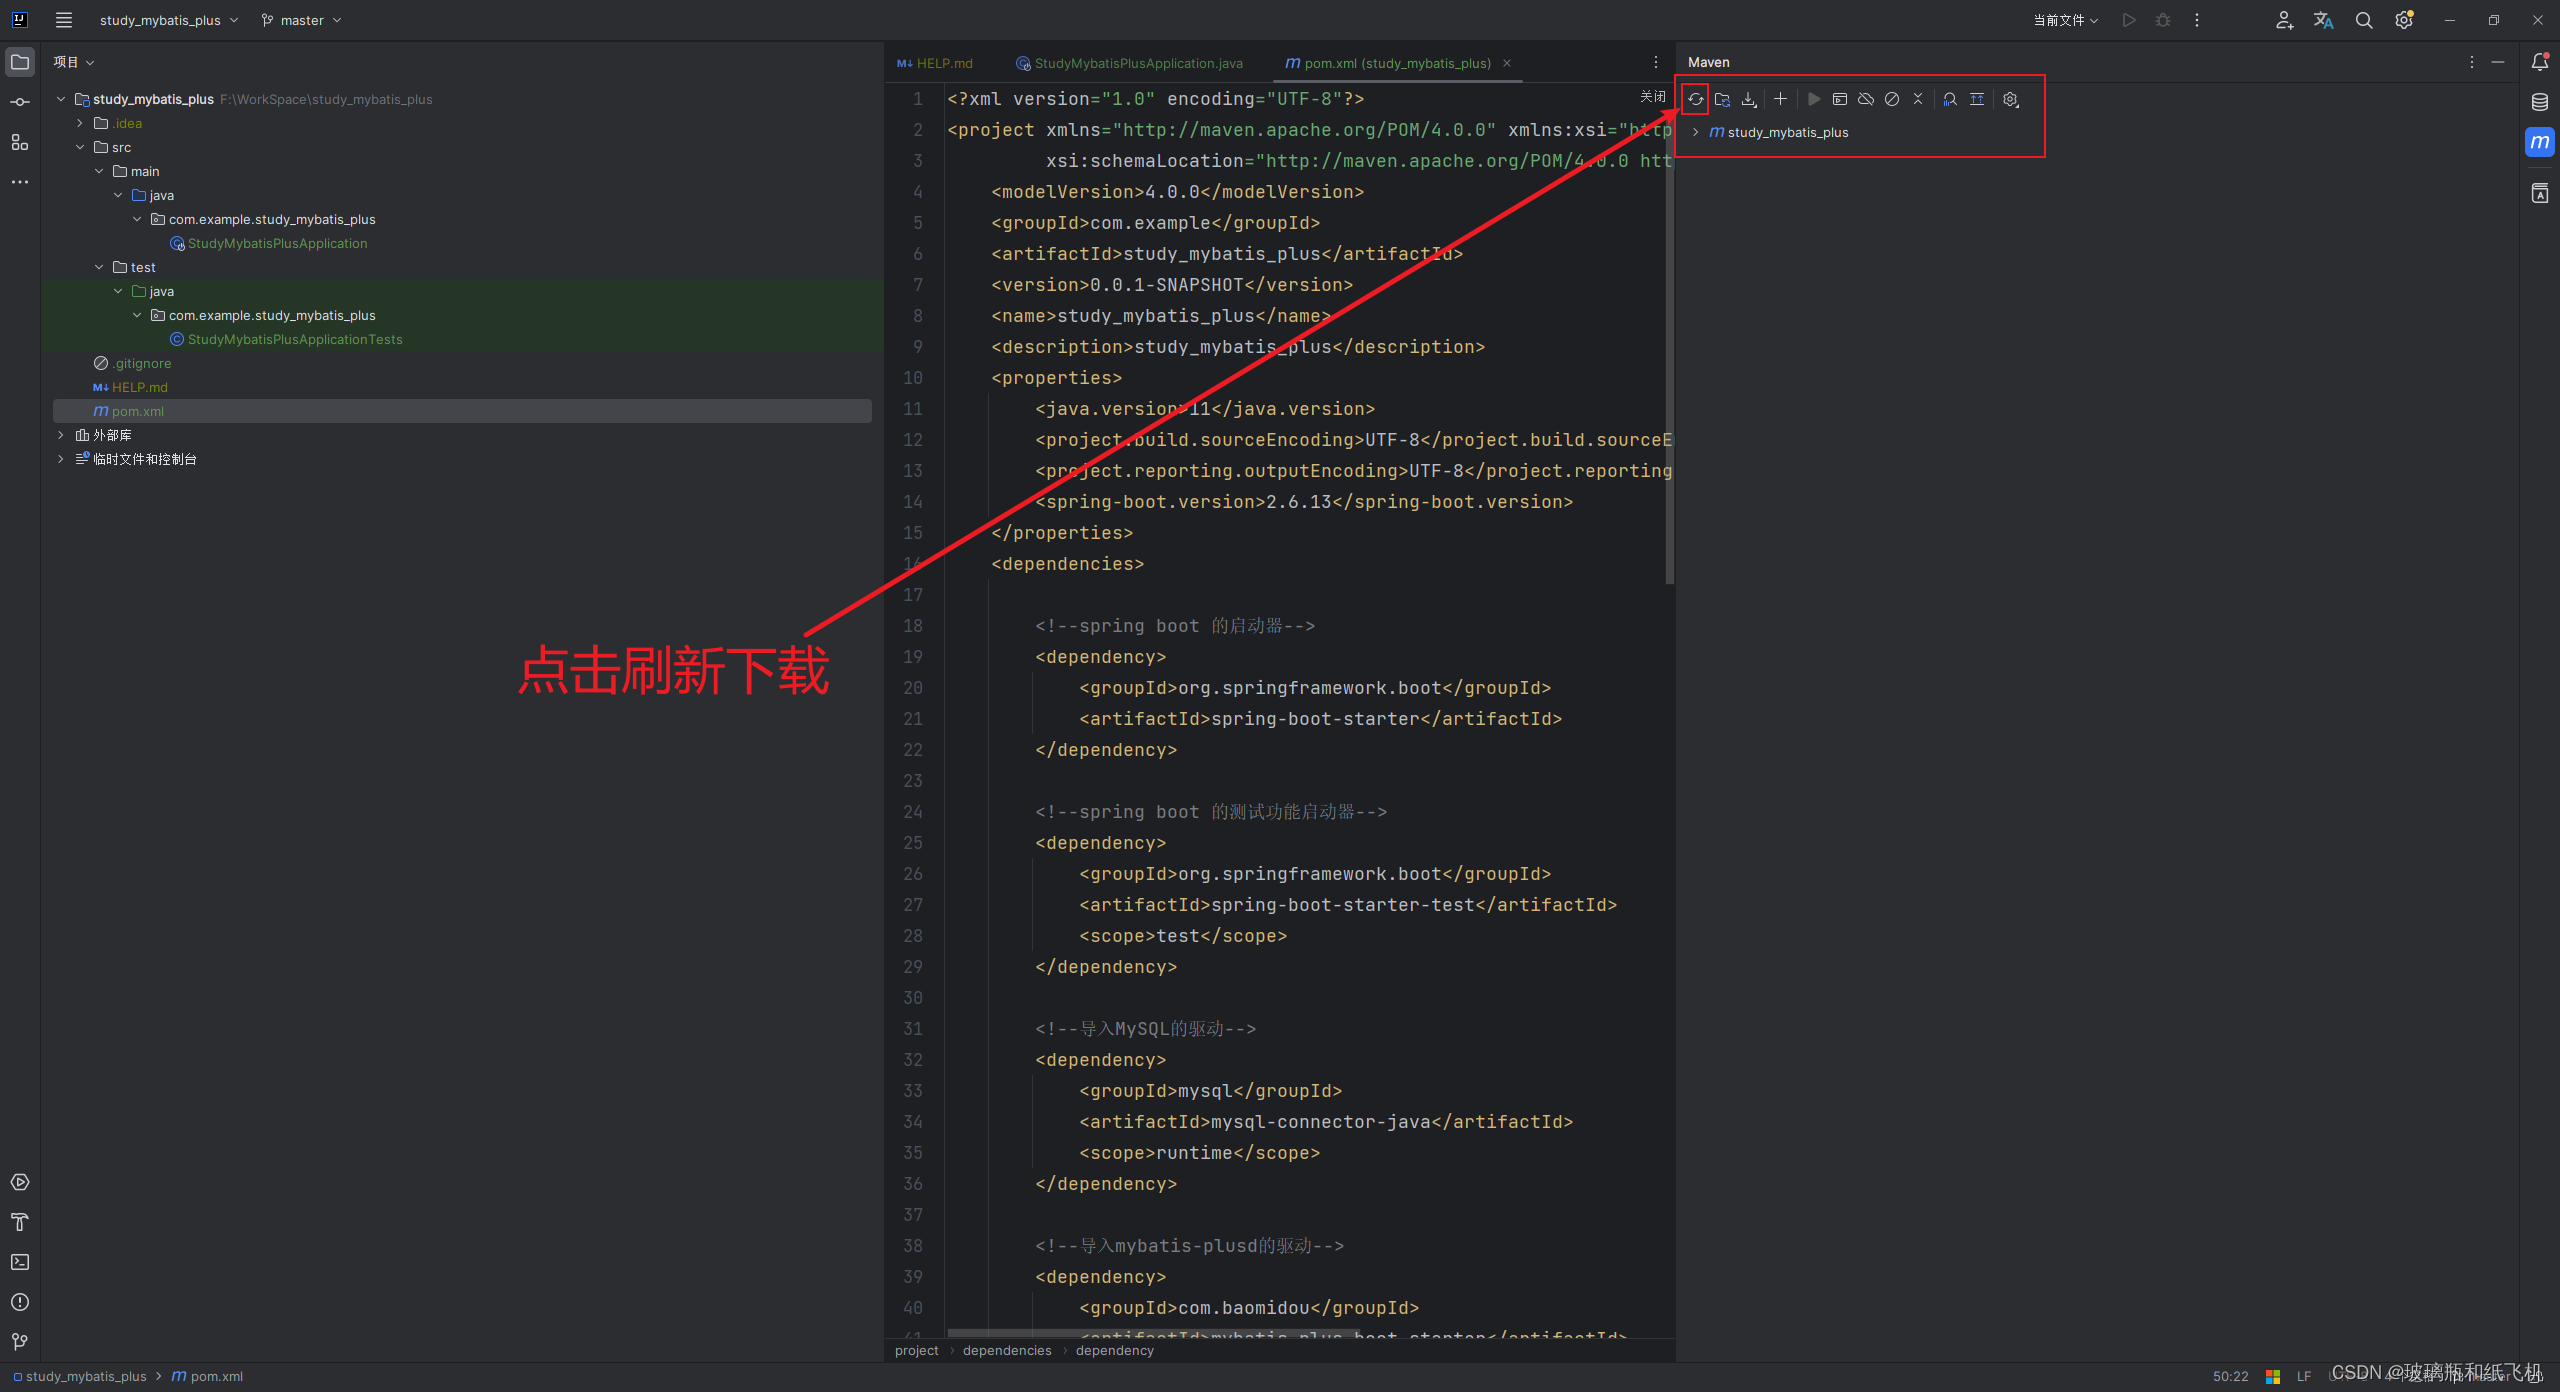The height and width of the screenshot is (1392, 2560).
Task: Open Maven panel options menu
Action: point(2472,62)
